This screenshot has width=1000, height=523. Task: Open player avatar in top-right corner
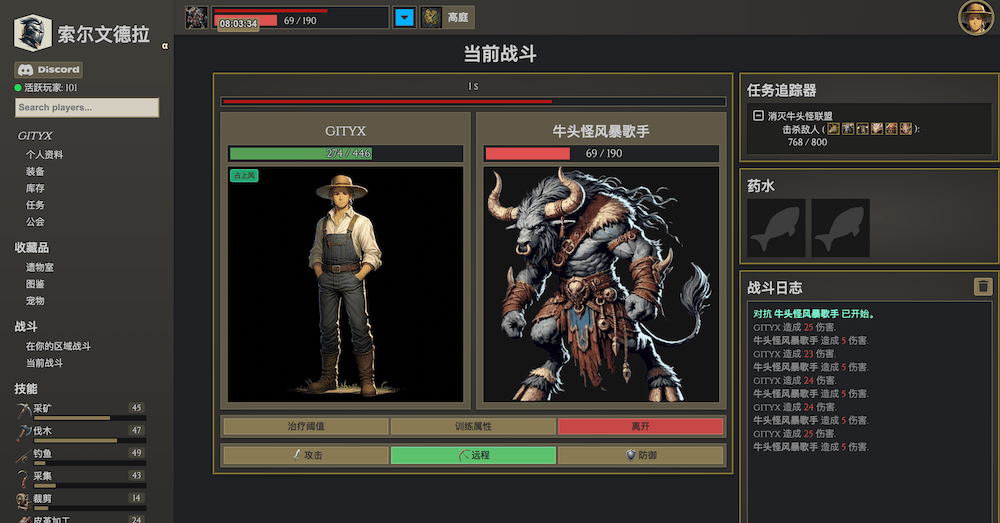(975, 18)
